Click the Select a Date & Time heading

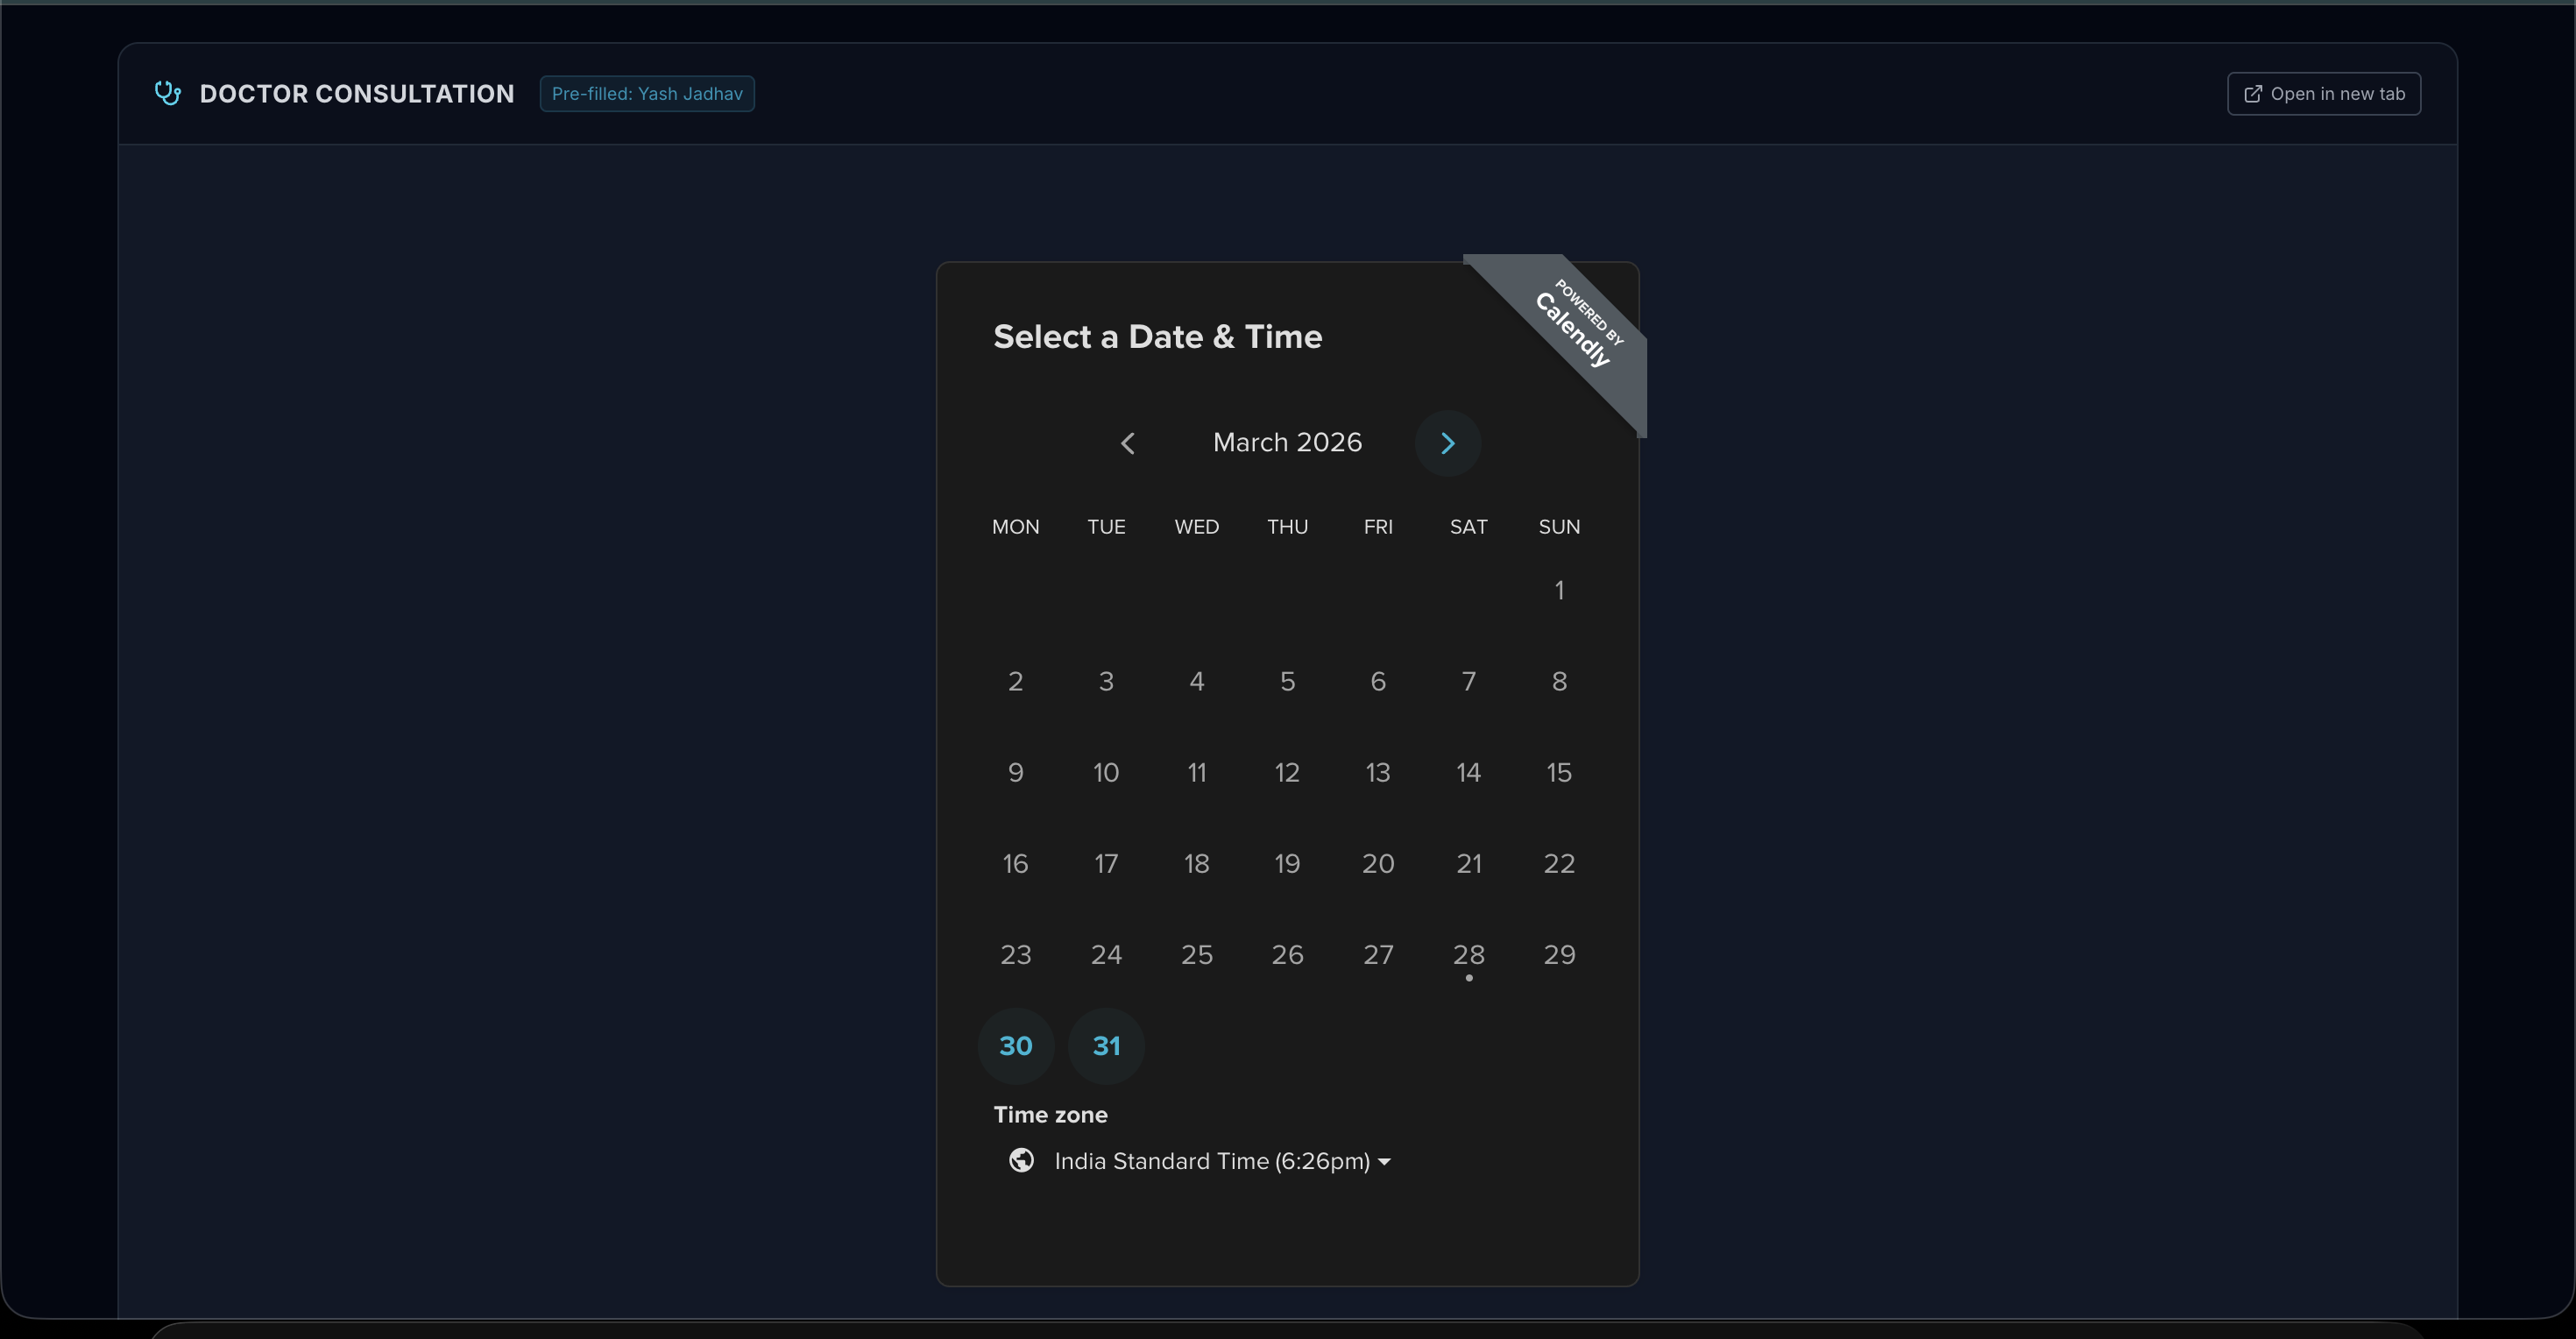[1157, 337]
